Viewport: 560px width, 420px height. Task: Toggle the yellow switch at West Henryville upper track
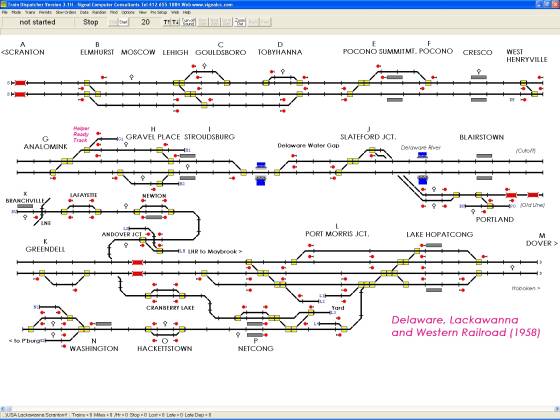pos(523,83)
